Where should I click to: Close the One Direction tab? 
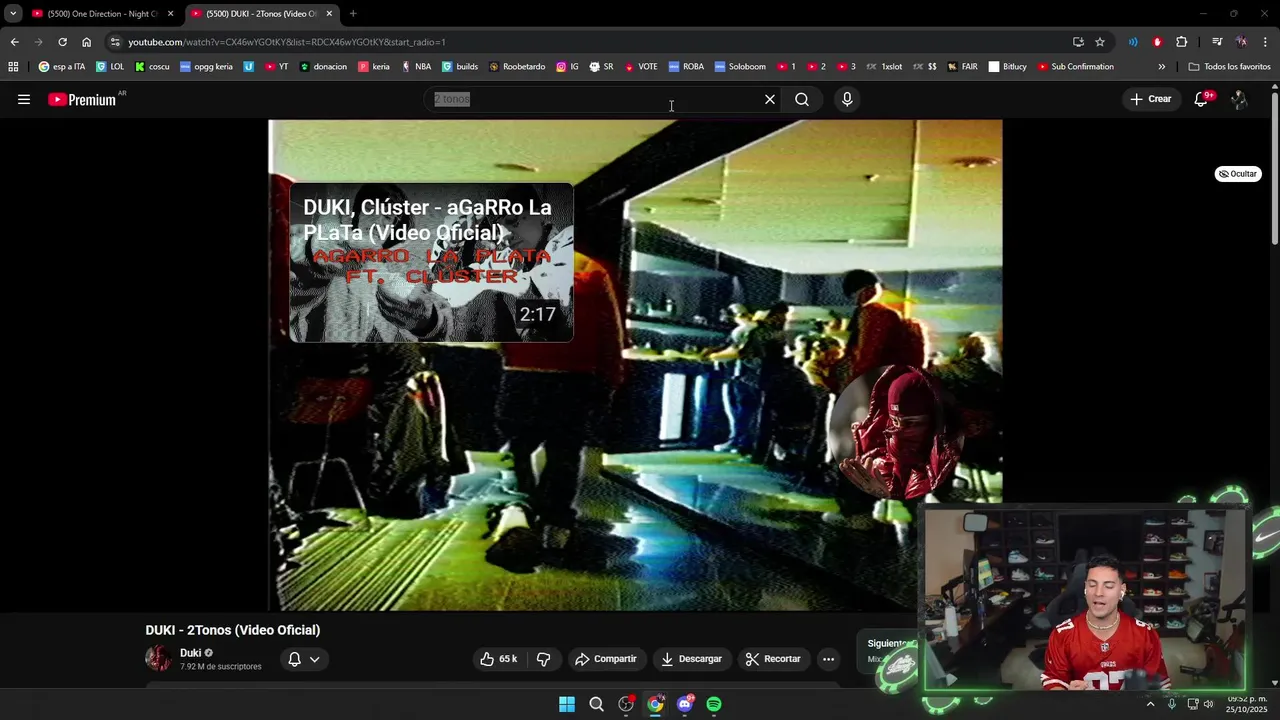coord(170,14)
